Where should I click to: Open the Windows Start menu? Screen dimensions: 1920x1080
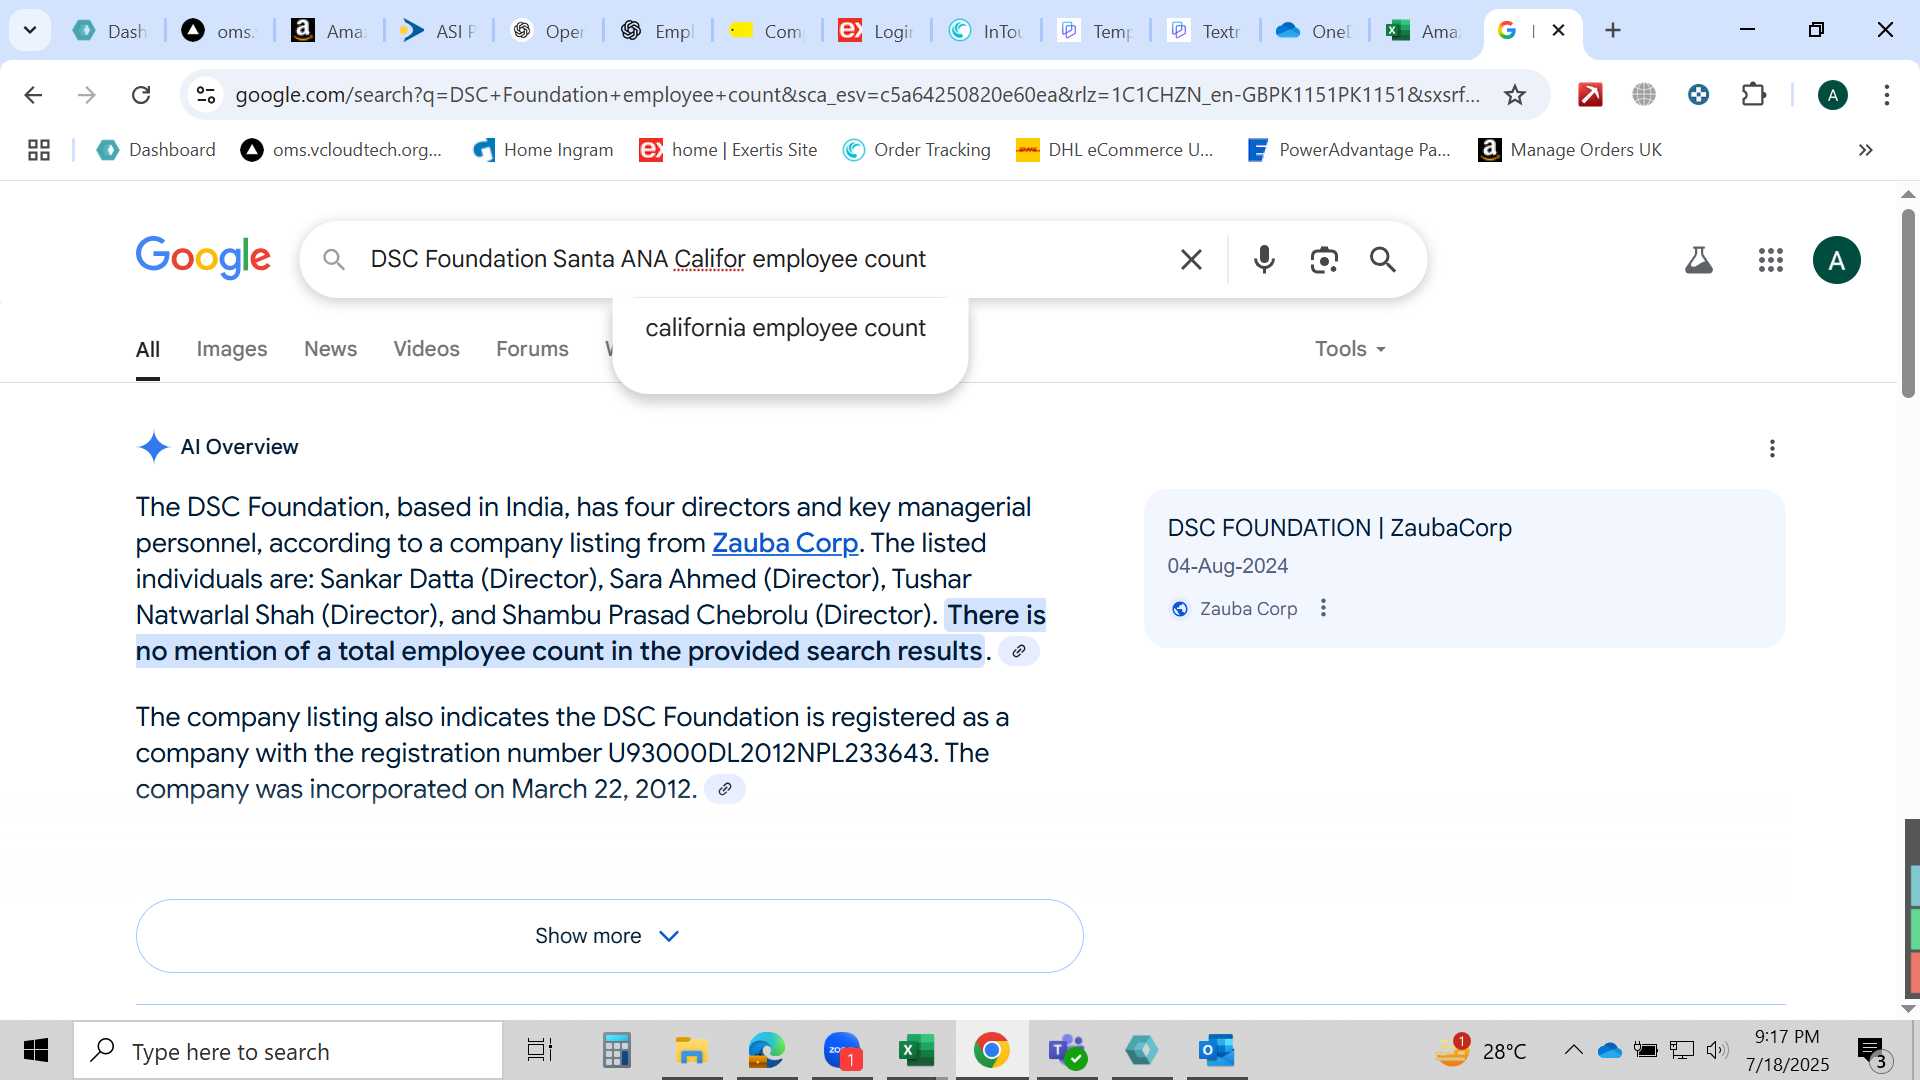[36, 1051]
